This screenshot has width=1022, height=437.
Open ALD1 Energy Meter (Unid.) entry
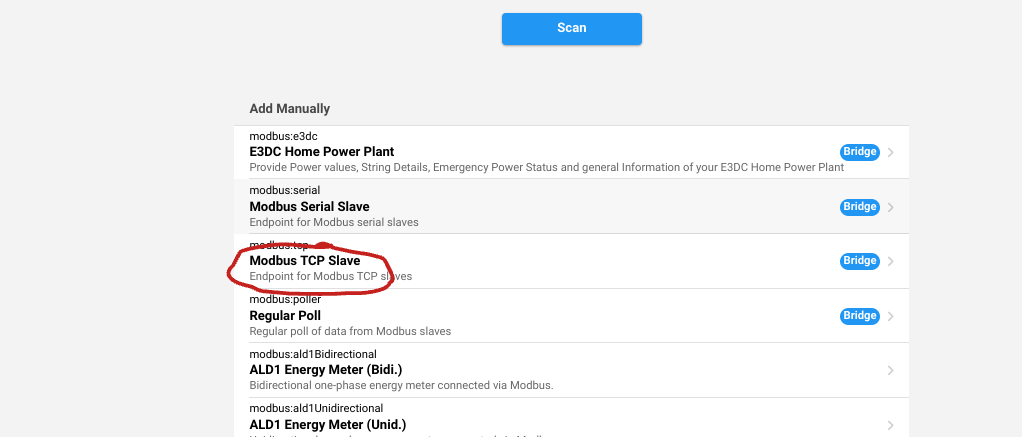click(327, 424)
